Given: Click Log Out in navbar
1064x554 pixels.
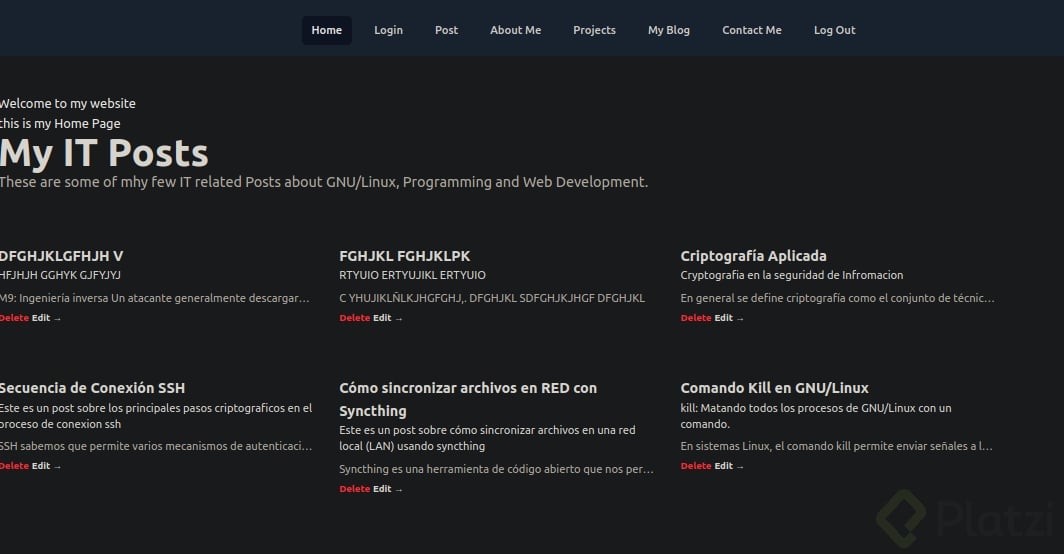Looking at the screenshot, I should pyautogui.click(x=835, y=31).
